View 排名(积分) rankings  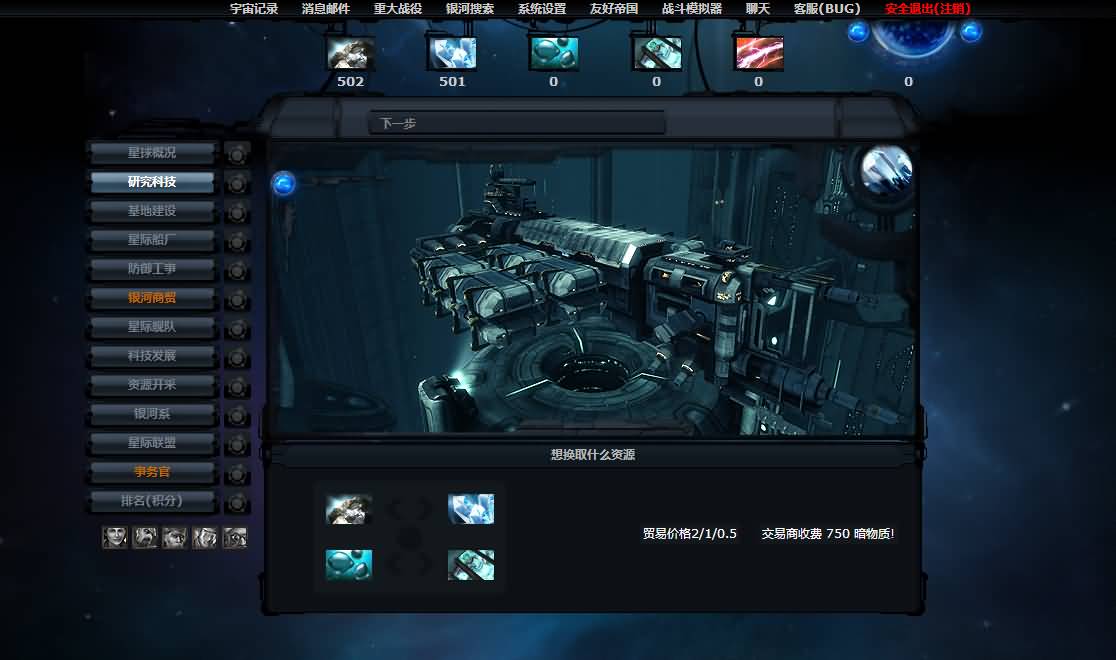[x=152, y=501]
